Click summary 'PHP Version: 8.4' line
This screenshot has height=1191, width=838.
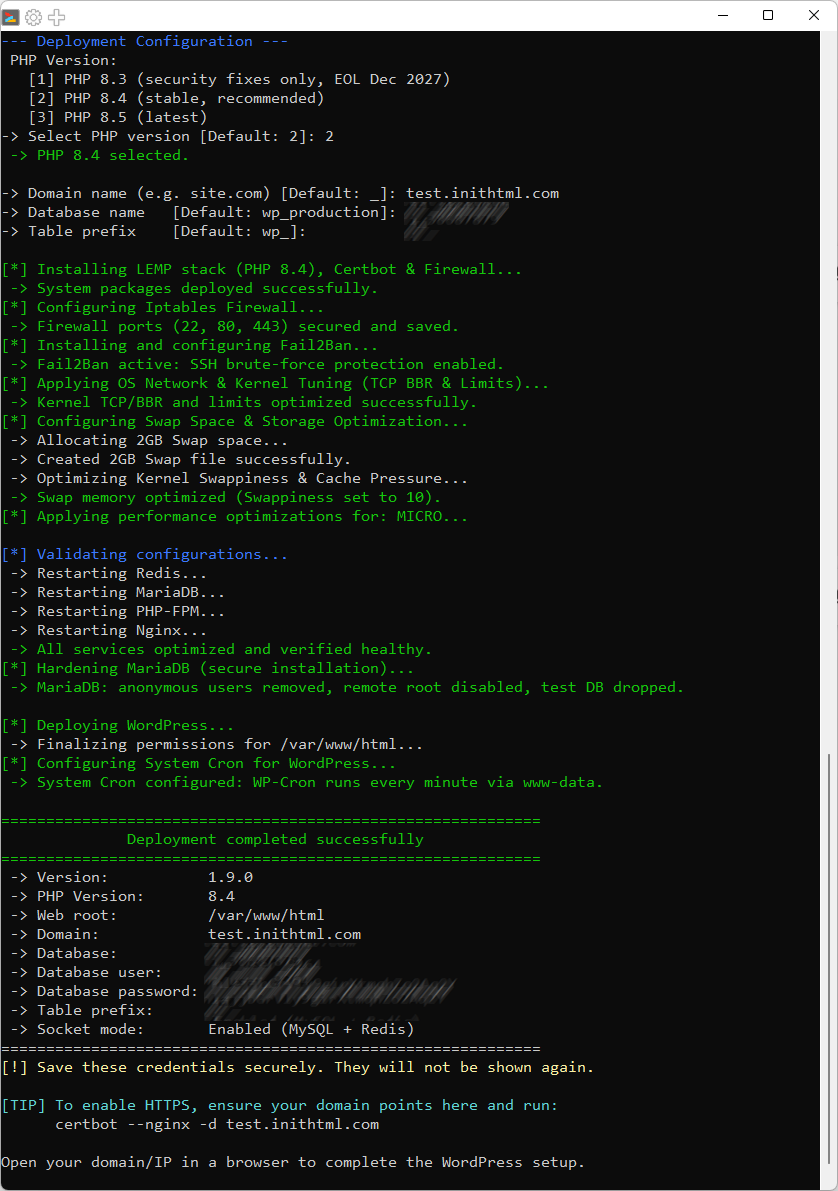tap(122, 896)
